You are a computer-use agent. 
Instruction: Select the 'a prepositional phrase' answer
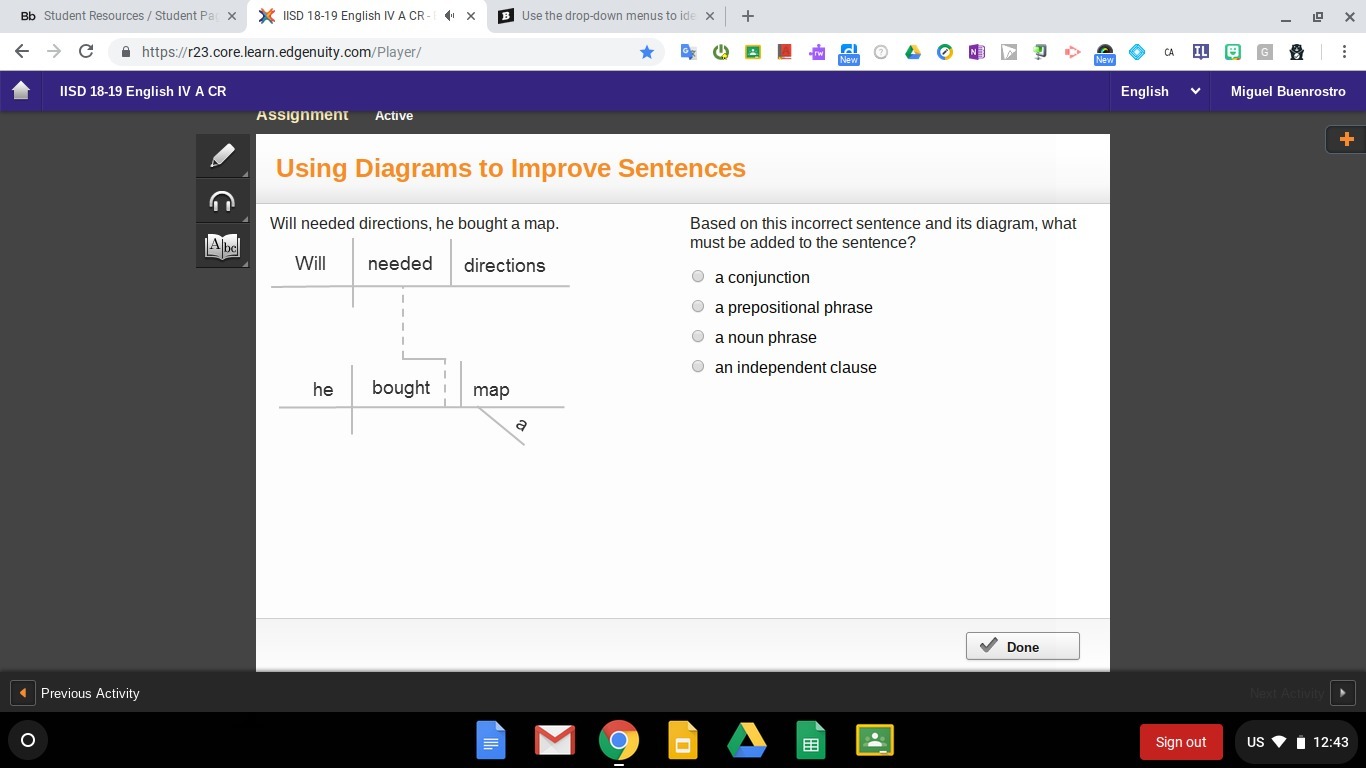coord(698,307)
